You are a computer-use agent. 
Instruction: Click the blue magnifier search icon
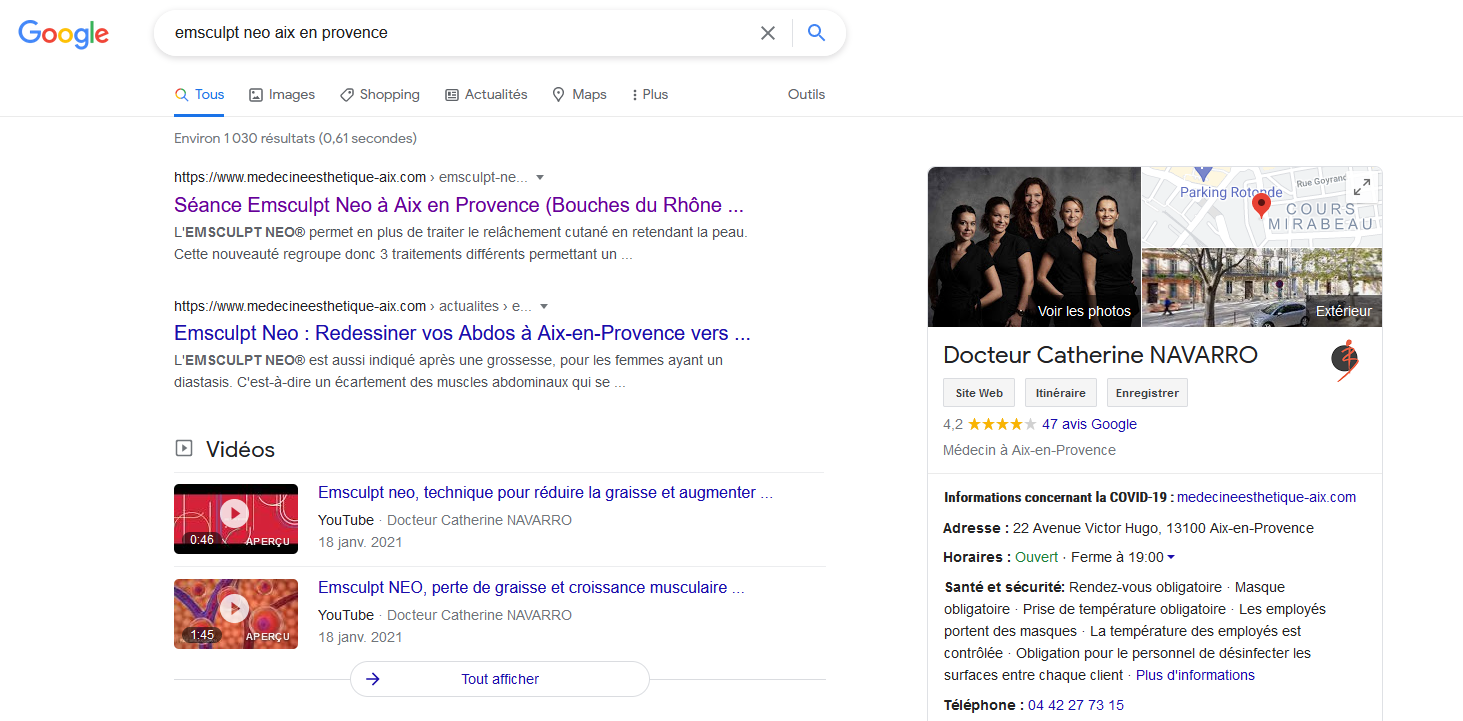point(817,33)
